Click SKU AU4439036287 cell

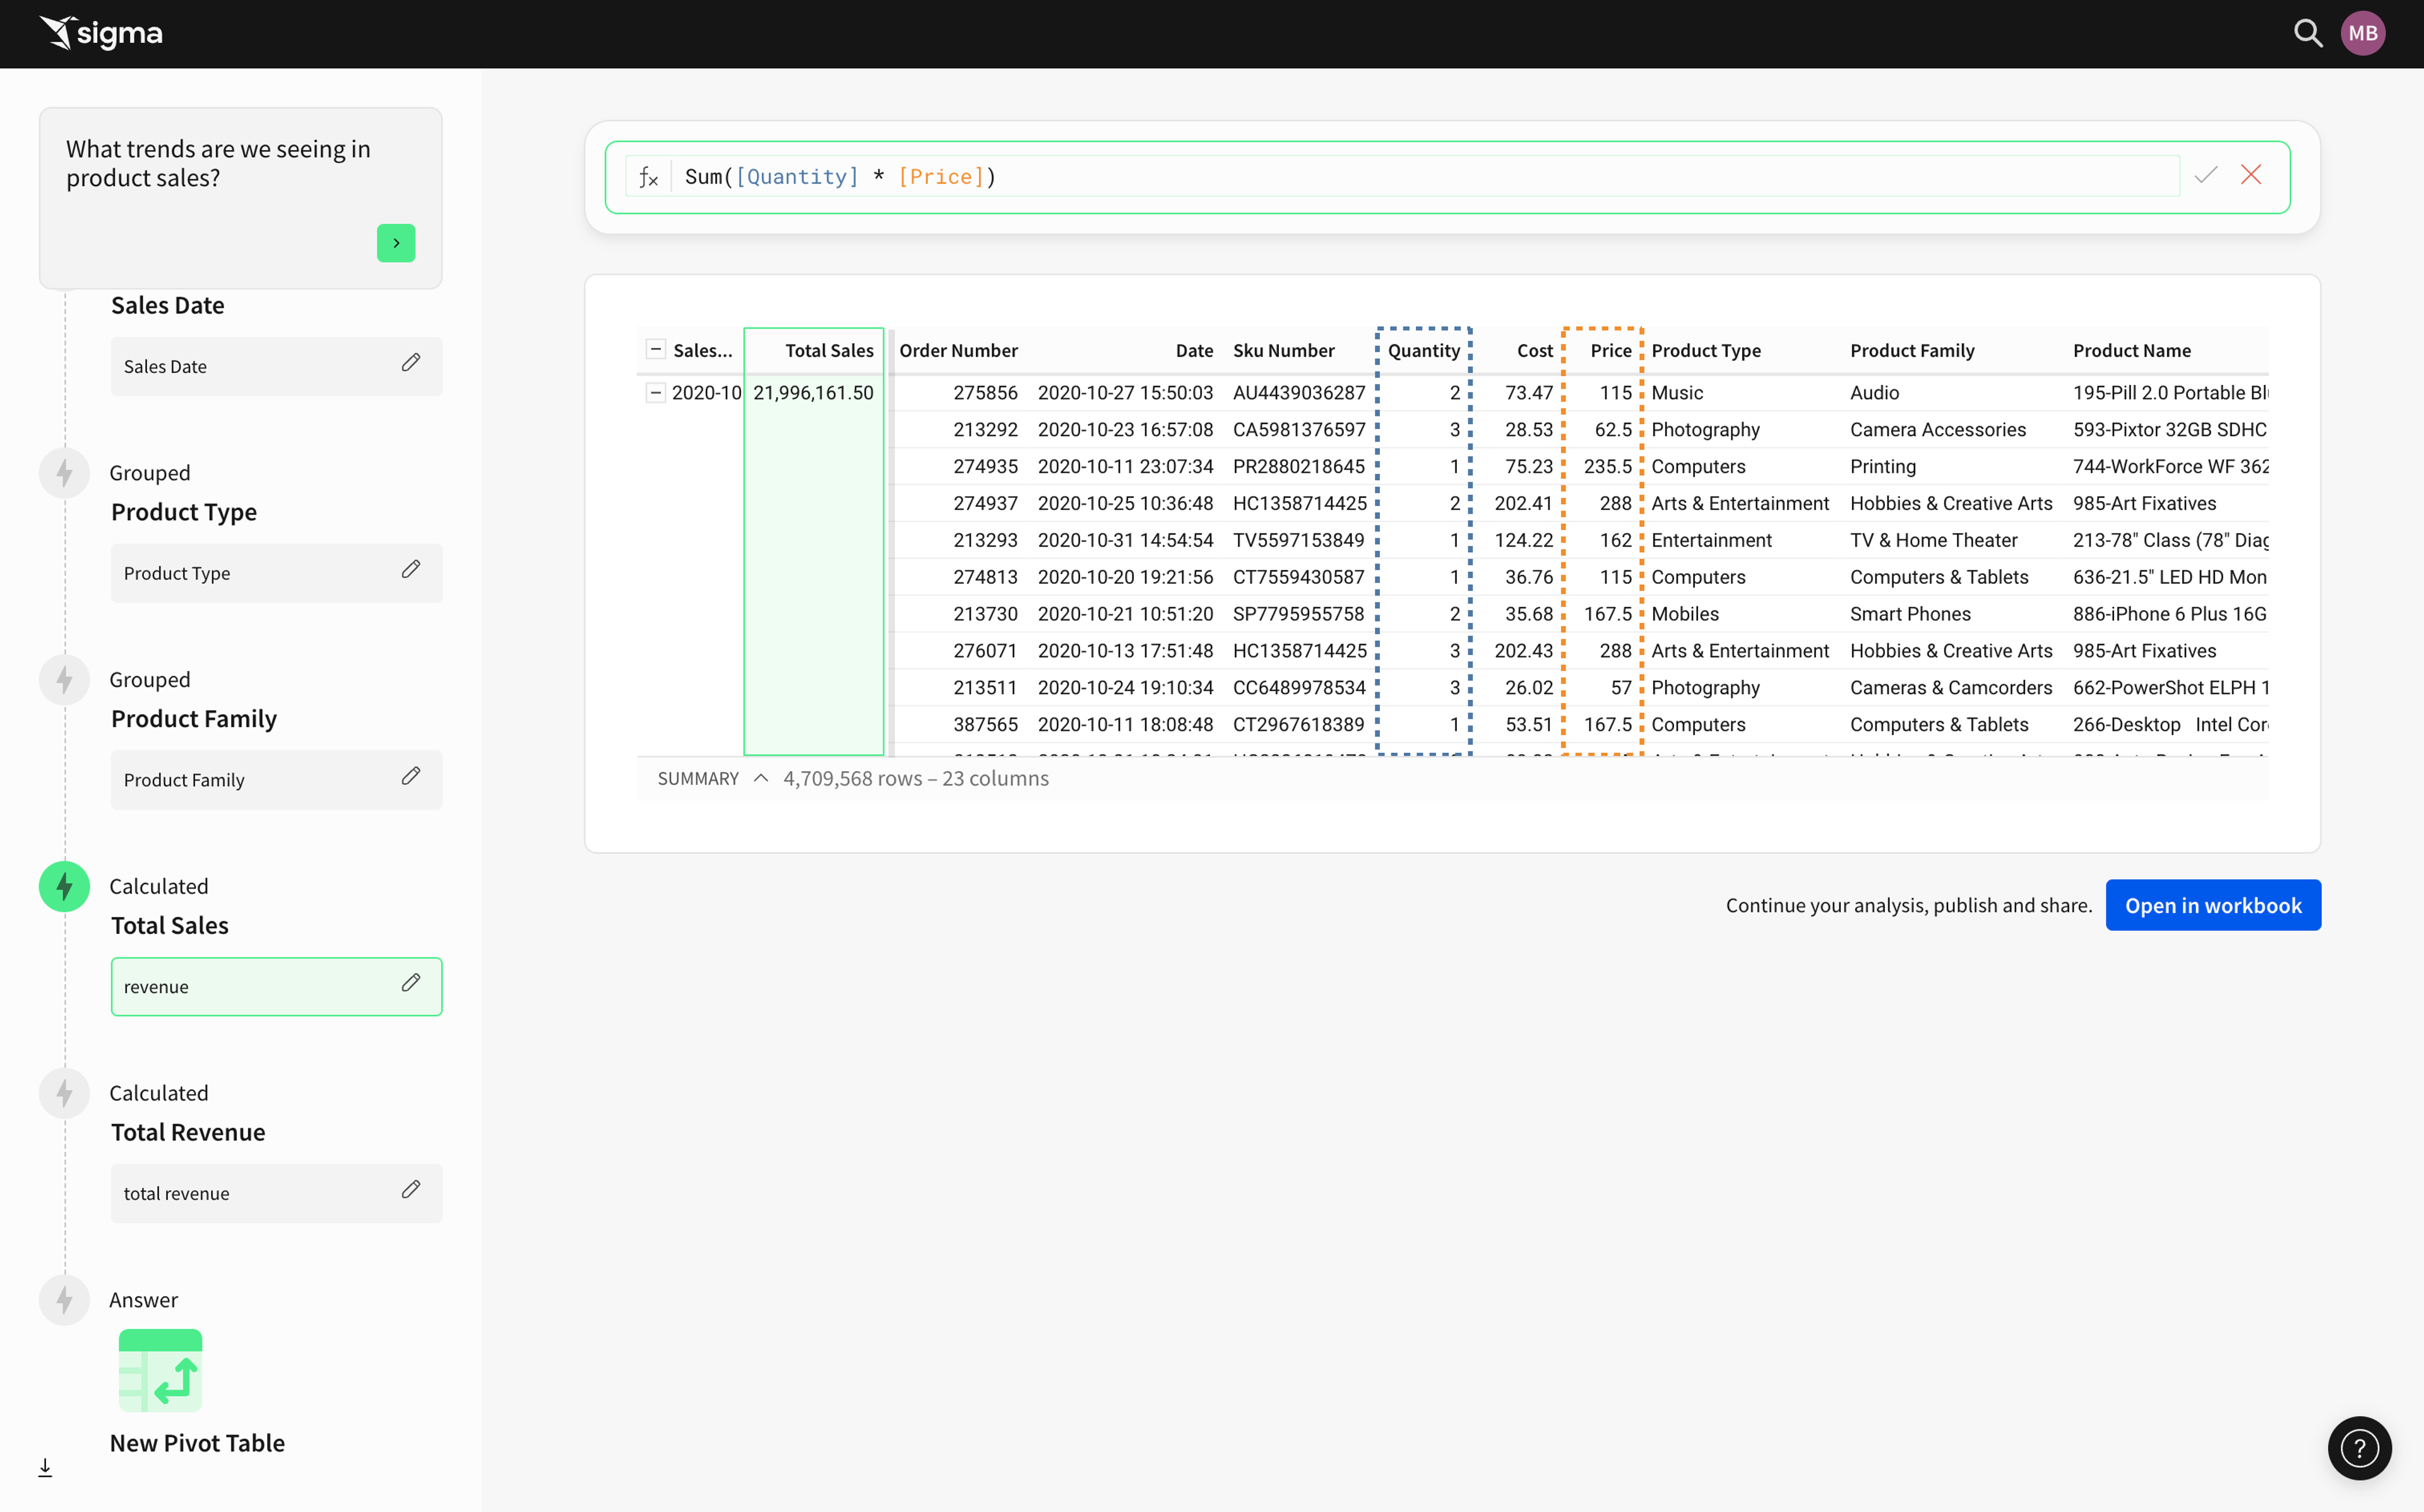[x=1299, y=393]
